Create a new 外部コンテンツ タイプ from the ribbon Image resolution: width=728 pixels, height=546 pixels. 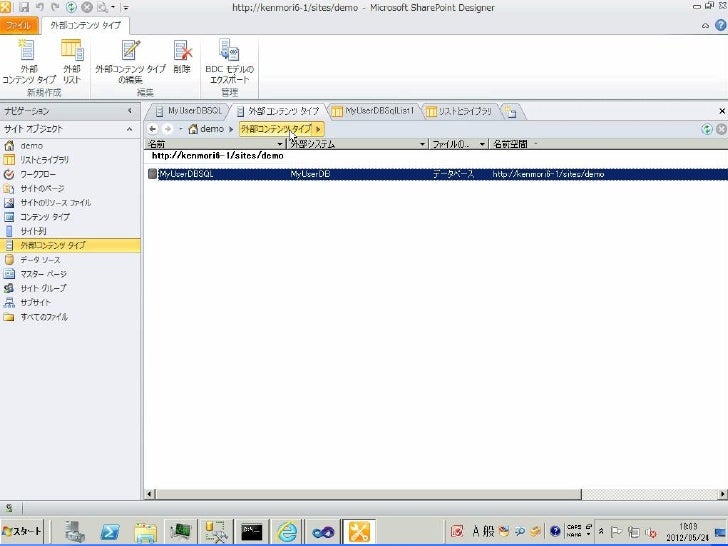point(29,62)
